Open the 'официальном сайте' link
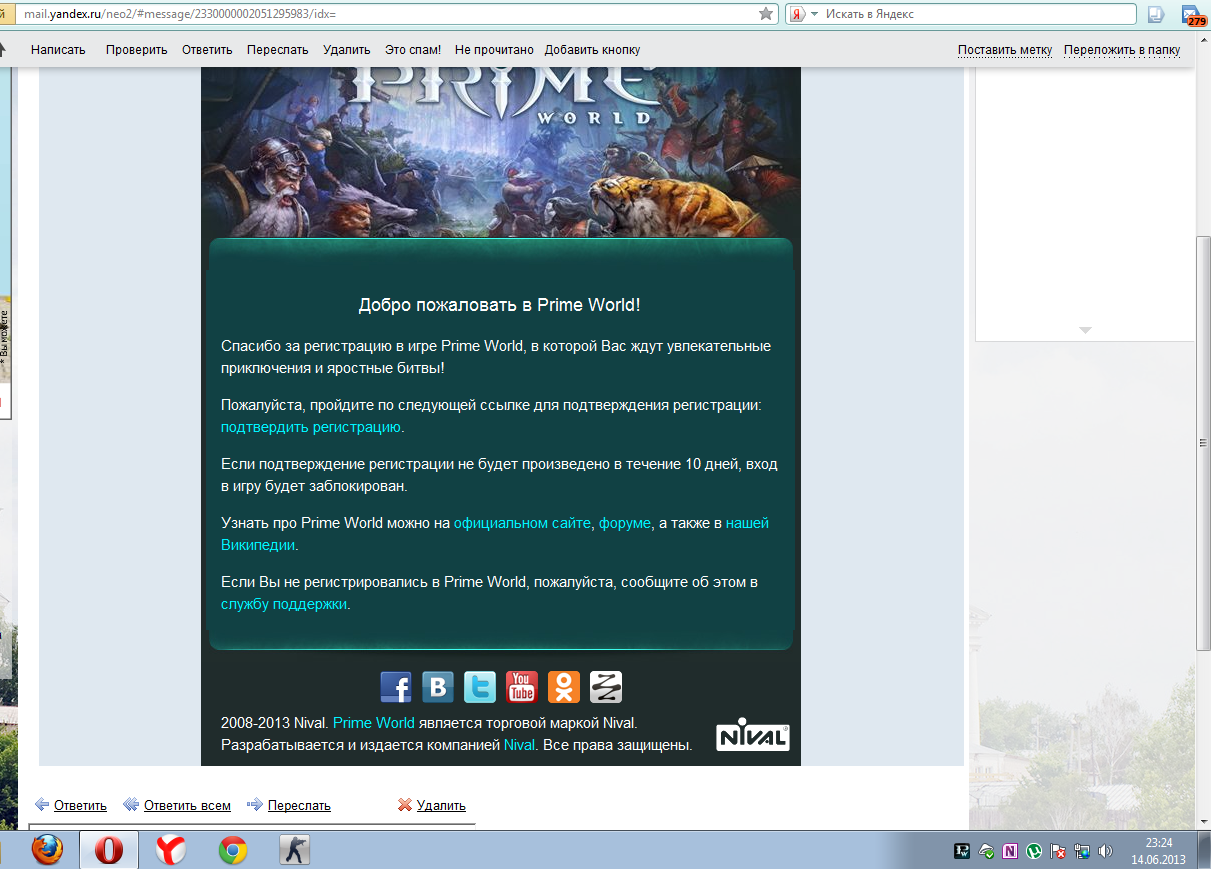 pyautogui.click(x=522, y=523)
